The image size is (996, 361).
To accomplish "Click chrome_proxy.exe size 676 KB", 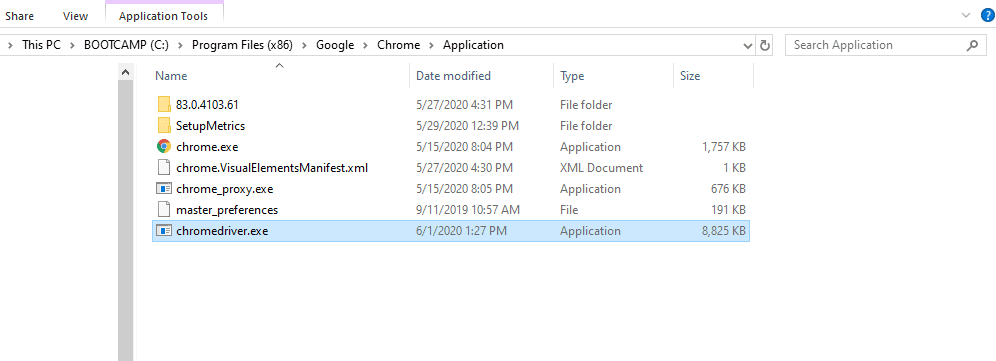I will point(728,189).
